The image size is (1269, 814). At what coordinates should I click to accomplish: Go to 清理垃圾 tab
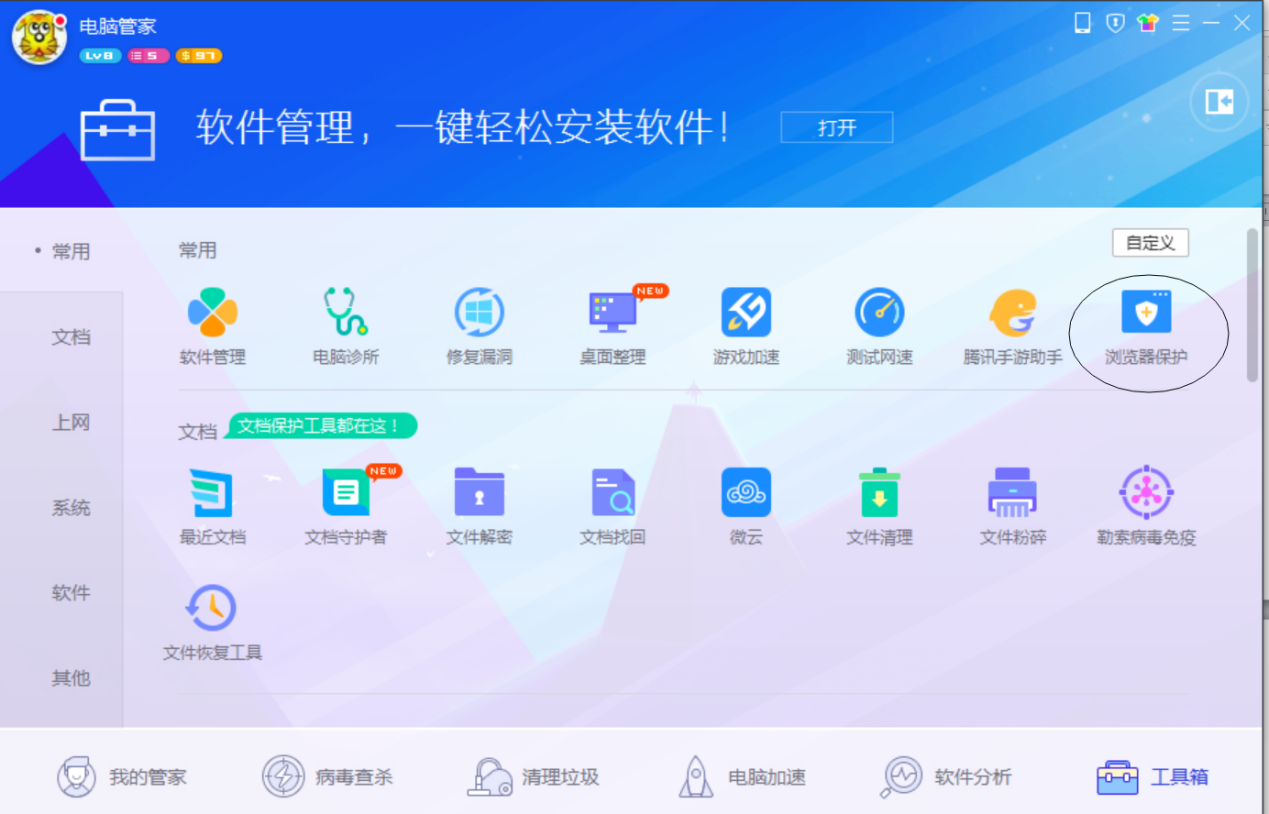pyautogui.click(x=533, y=776)
